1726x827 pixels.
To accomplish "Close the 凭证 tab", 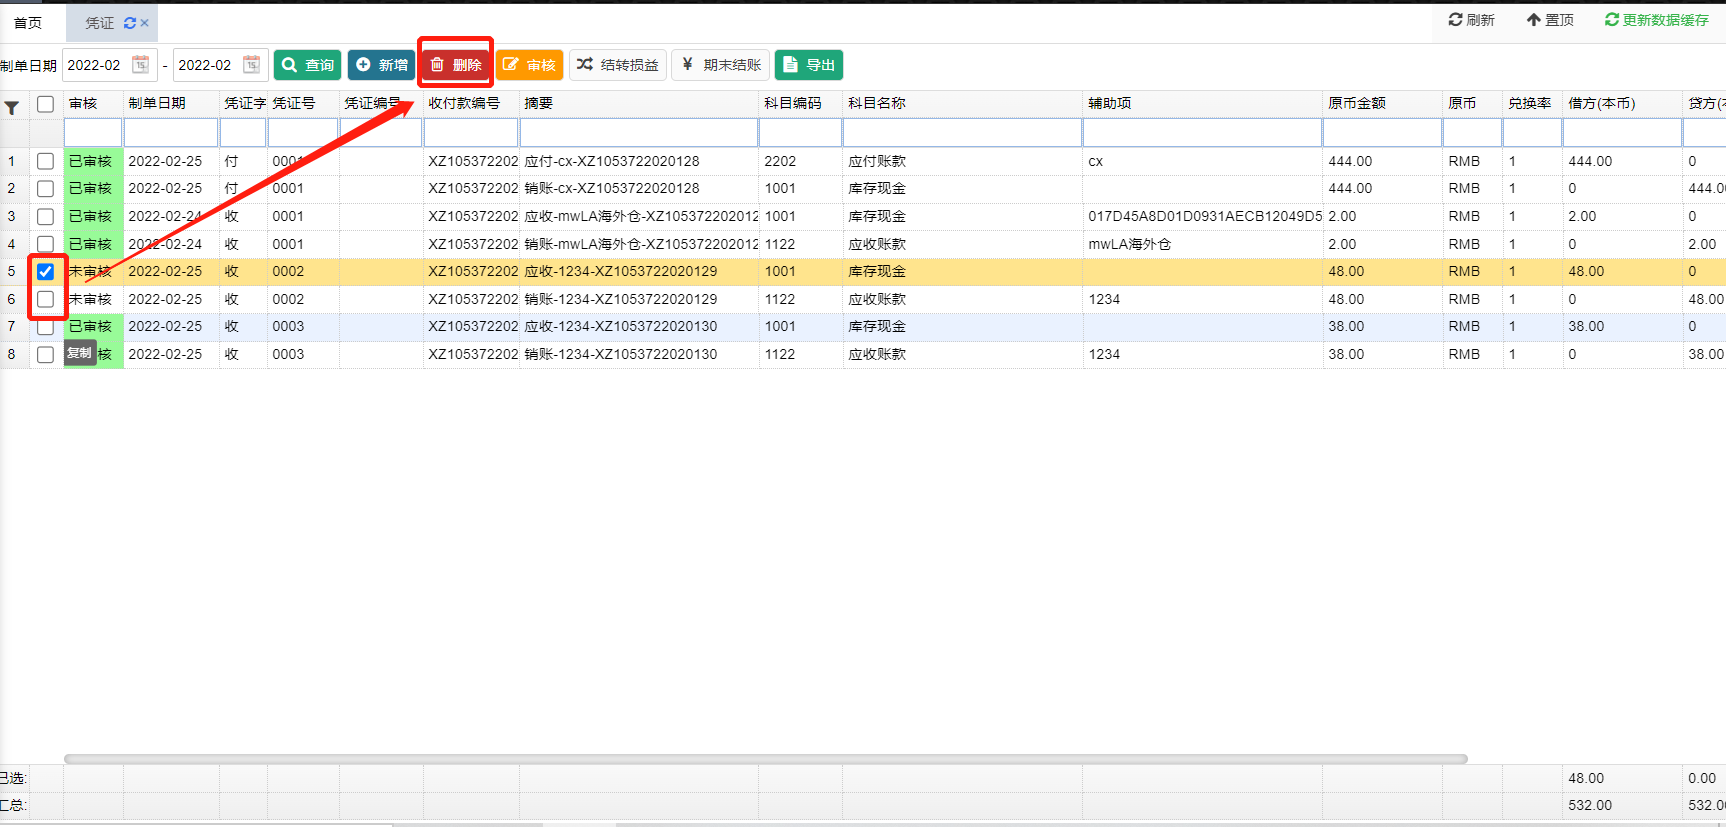I will [x=145, y=23].
